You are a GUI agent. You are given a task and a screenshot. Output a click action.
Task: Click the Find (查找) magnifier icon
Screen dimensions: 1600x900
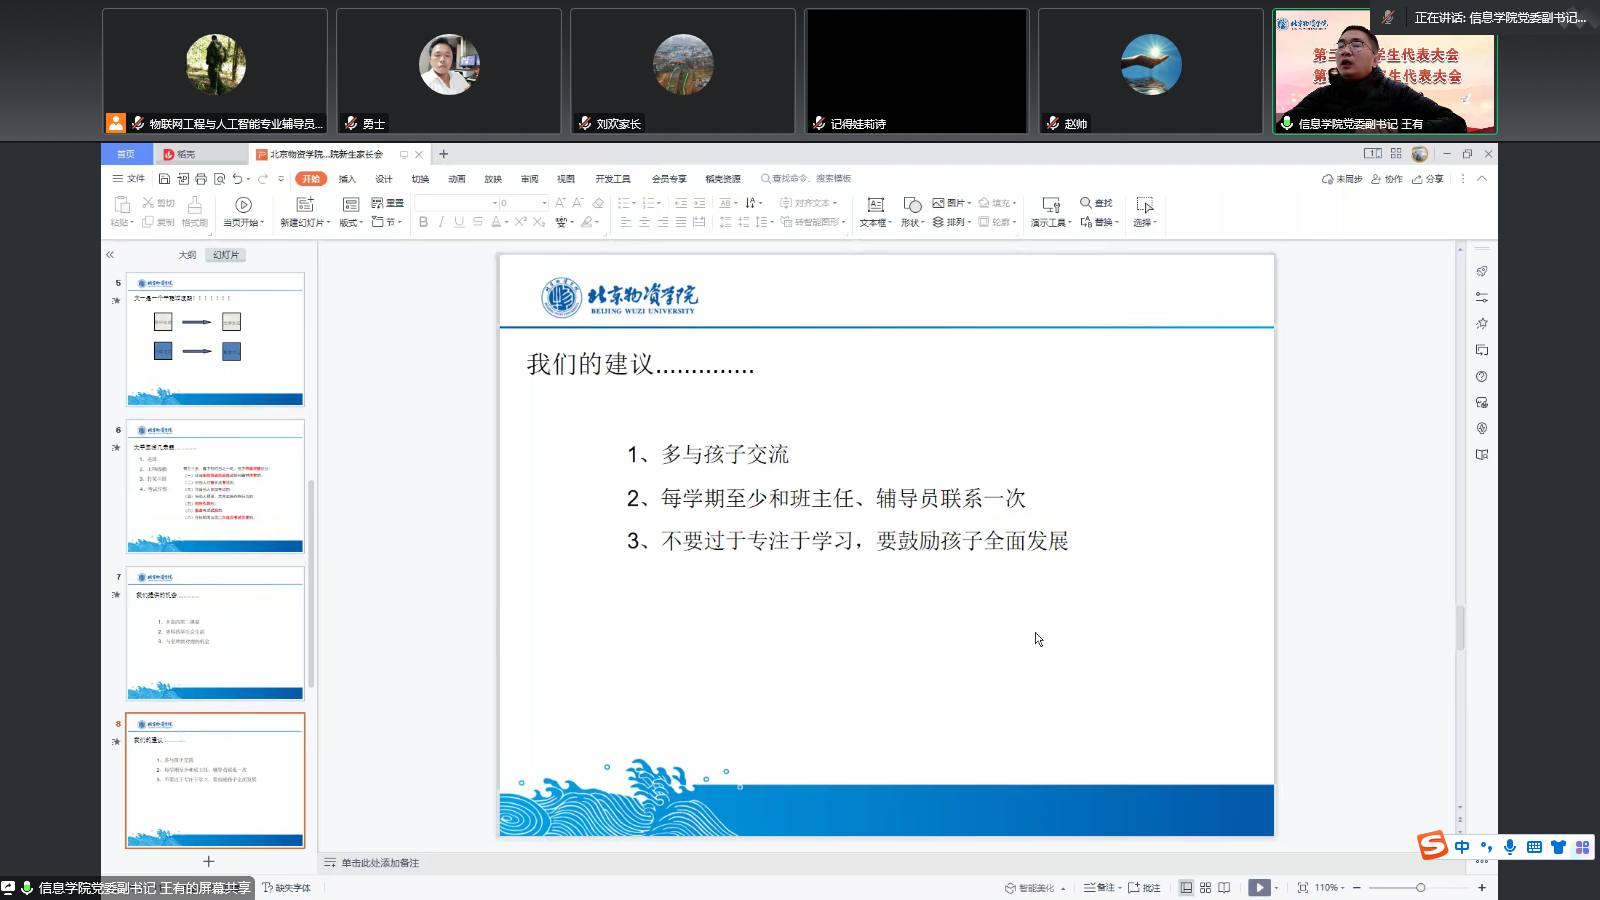pyautogui.click(x=1086, y=203)
